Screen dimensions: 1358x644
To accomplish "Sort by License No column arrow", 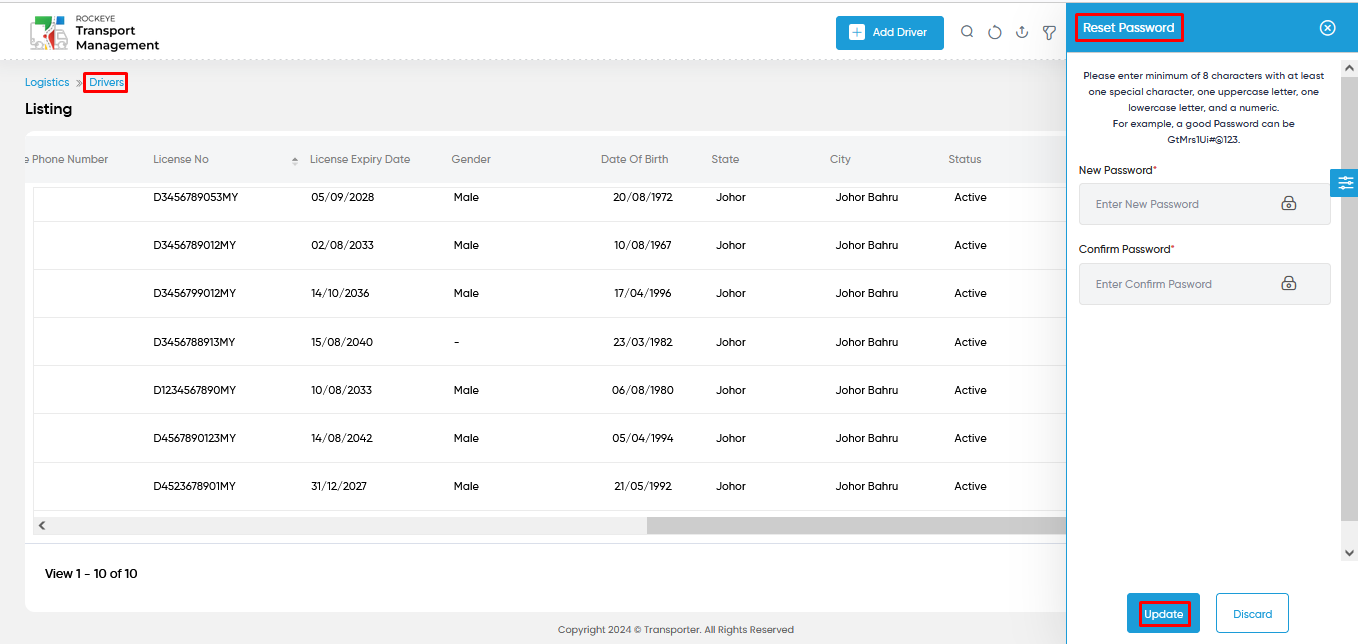I will pyautogui.click(x=295, y=160).
